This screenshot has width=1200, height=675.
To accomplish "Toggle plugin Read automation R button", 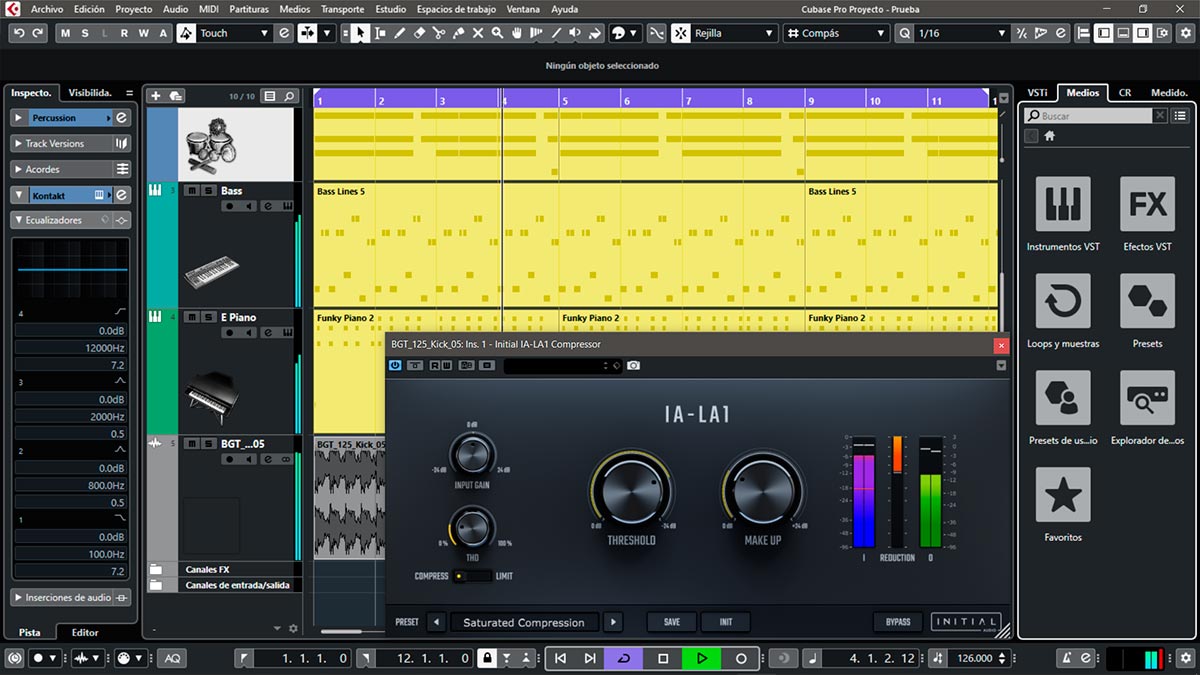I will [x=435, y=366].
